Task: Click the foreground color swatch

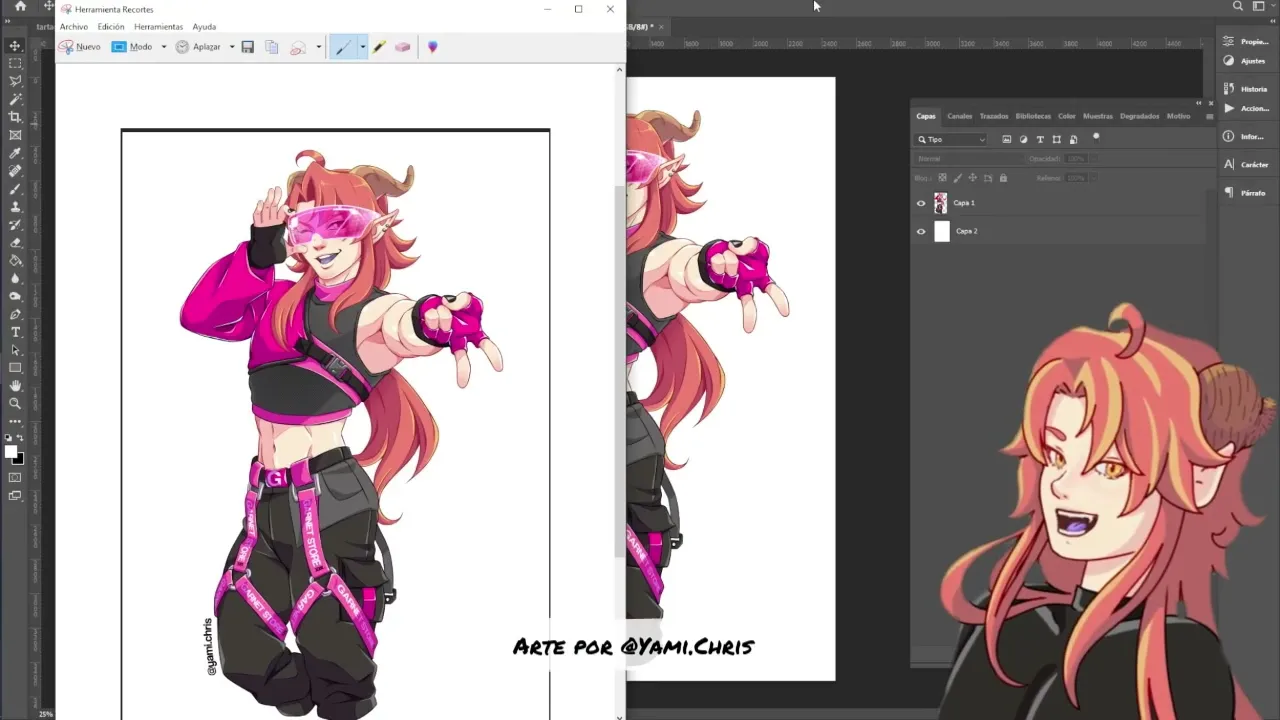Action: [x=11, y=452]
